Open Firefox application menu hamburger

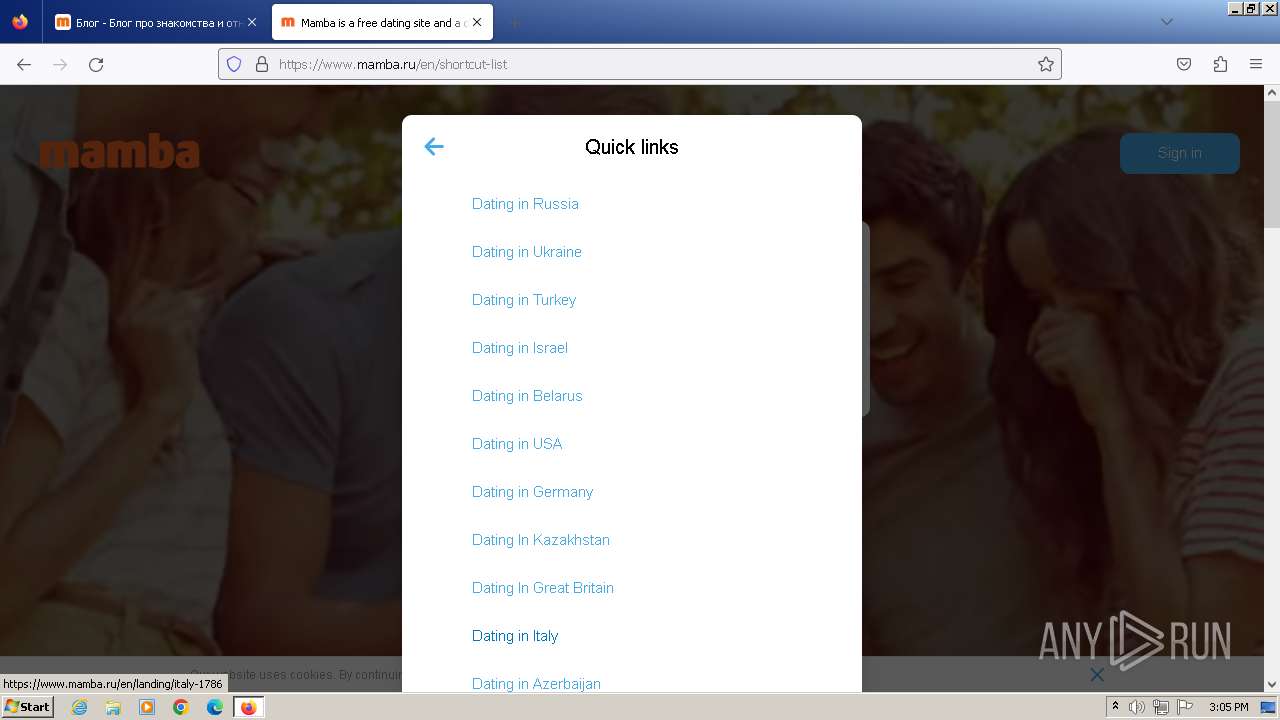click(1256, 64)
